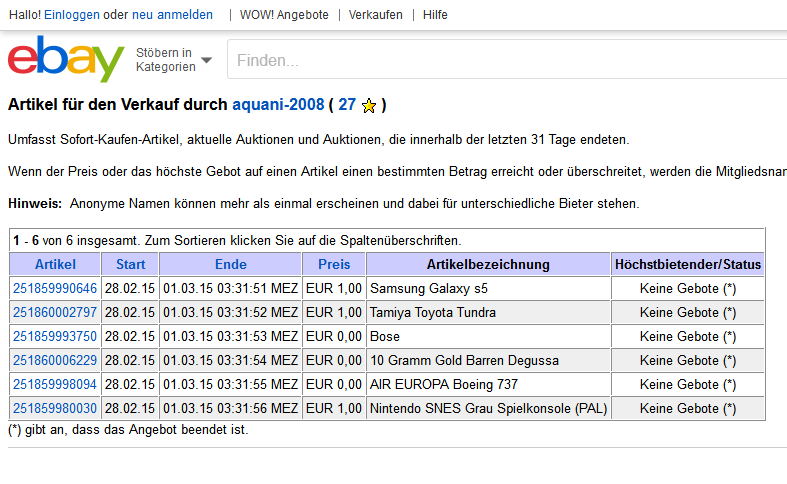787x484 pixels.
Task: Click start date 28.02.15 in Nintendo row
Action: 130,409
